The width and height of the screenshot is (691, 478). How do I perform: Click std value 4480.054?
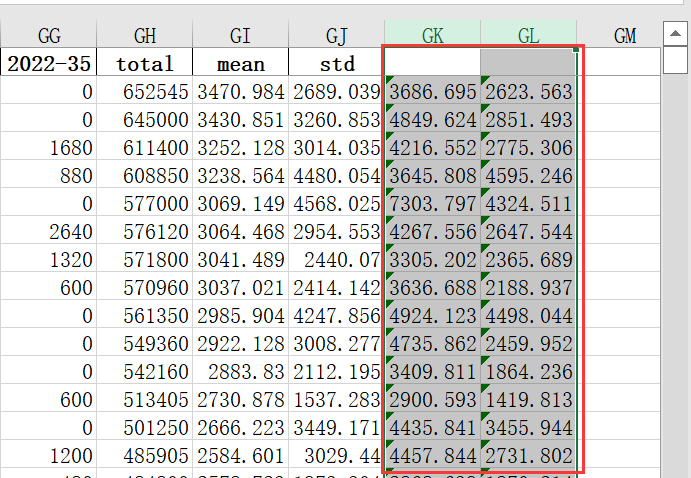(x=337, y=174)
